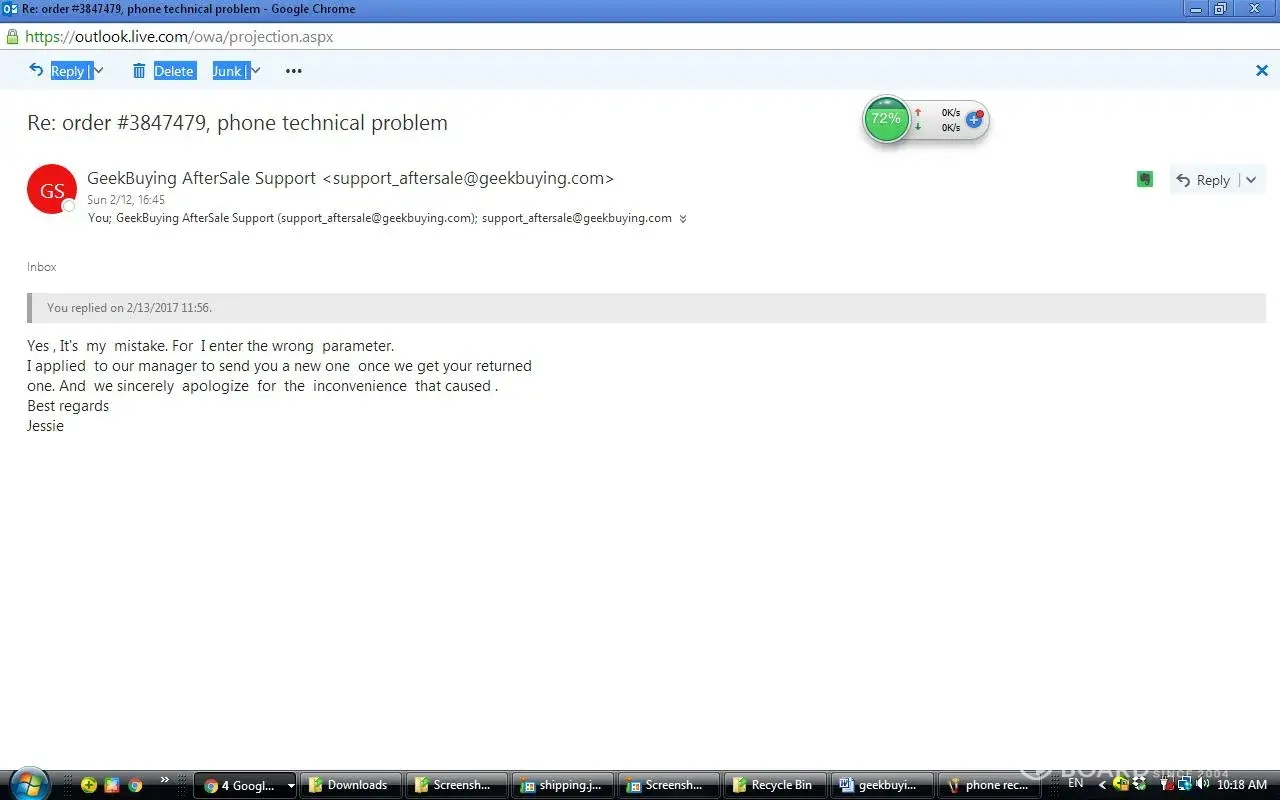Screen dimensions: 1280x800
Task: Click the Reply text in the top toolbar
Action: [x=68, y=71]
